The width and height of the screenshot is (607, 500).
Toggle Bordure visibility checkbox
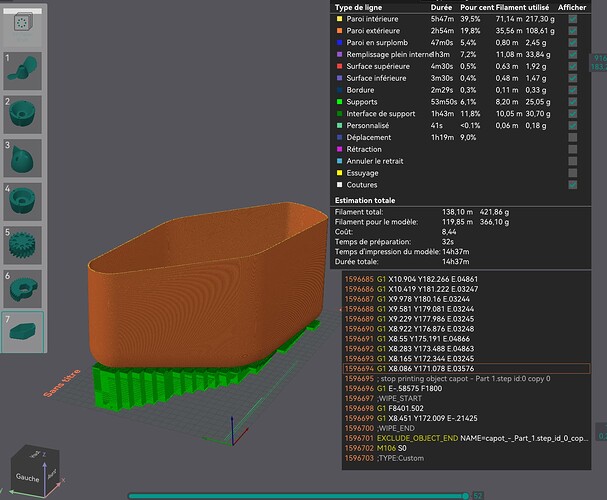573,90
